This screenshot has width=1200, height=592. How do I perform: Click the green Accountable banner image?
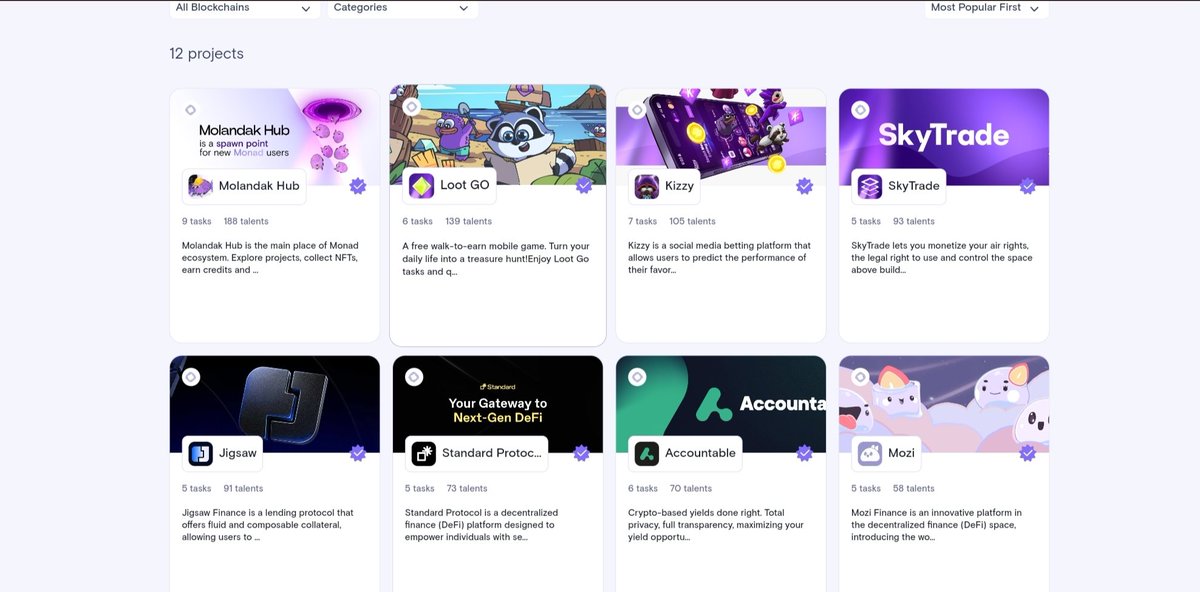click(721, 404)
